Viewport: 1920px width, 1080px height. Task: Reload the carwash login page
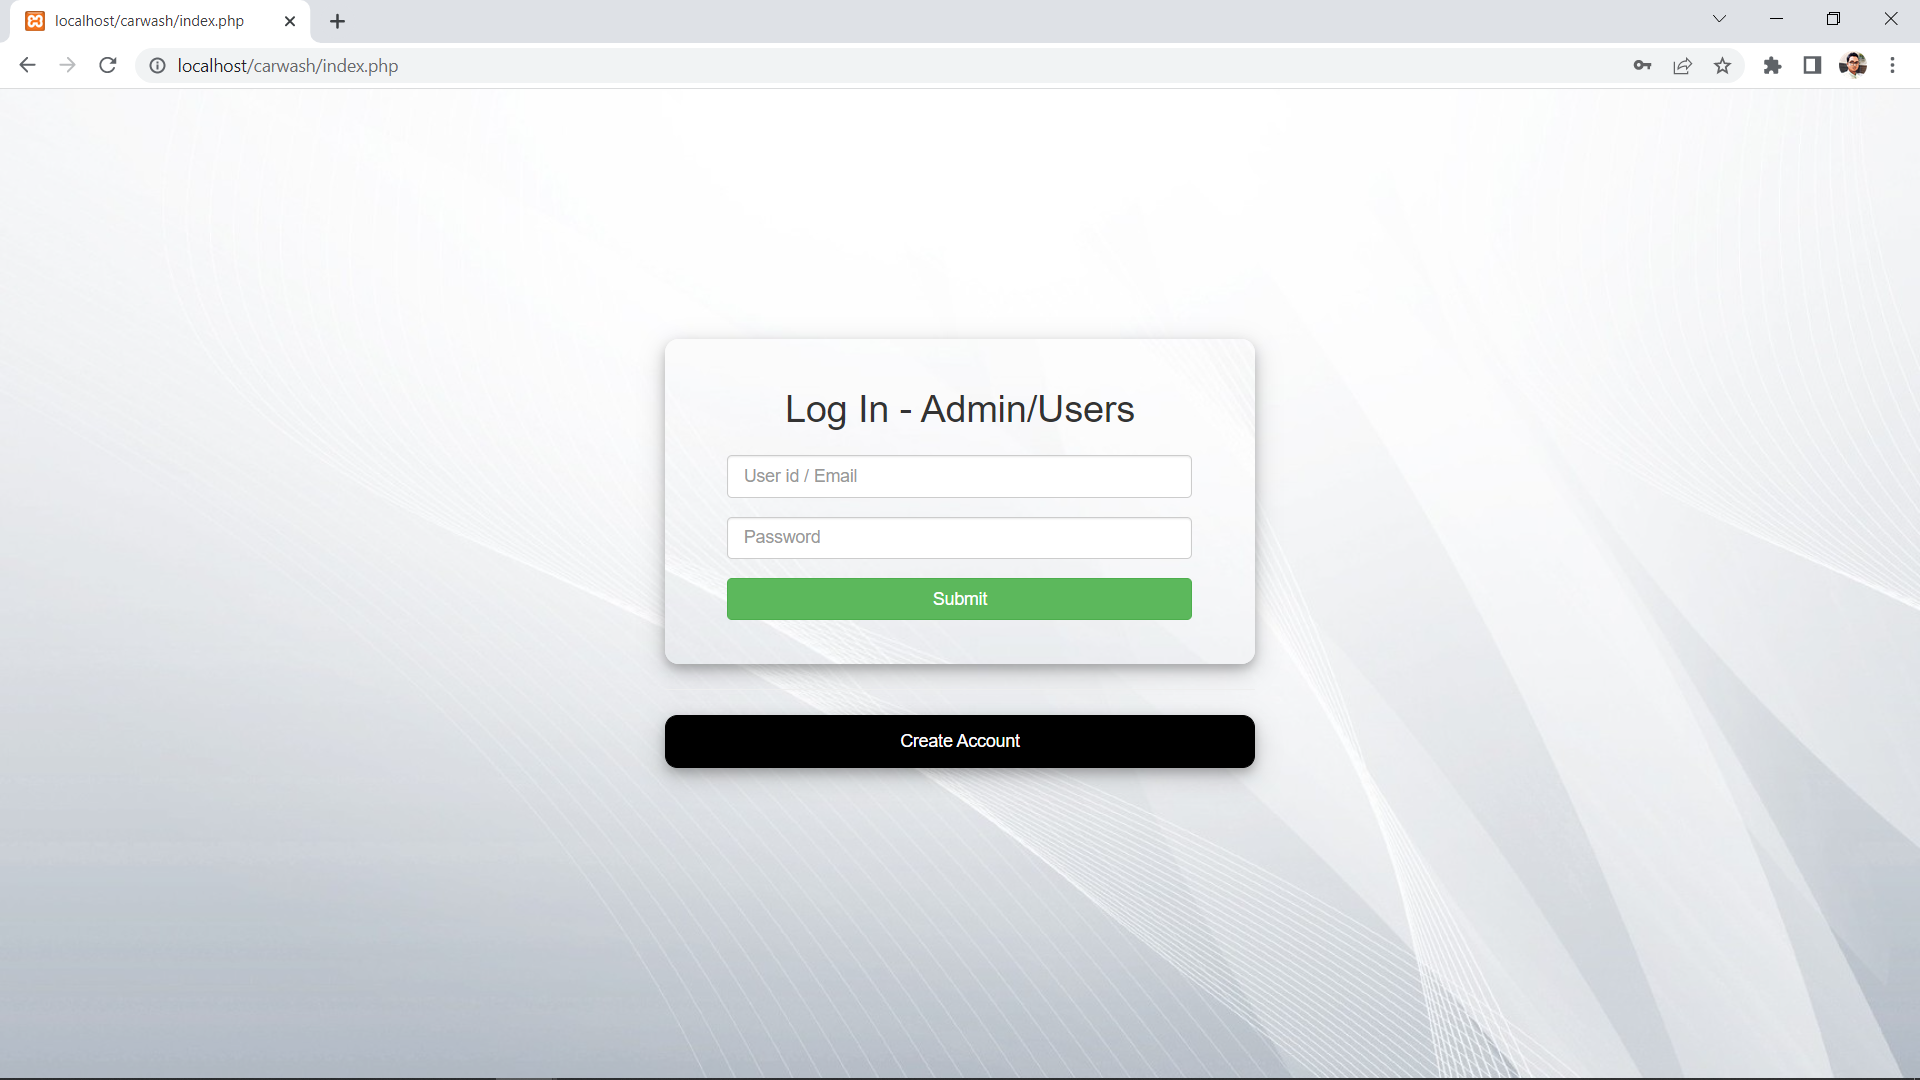(x=108, y=65)
